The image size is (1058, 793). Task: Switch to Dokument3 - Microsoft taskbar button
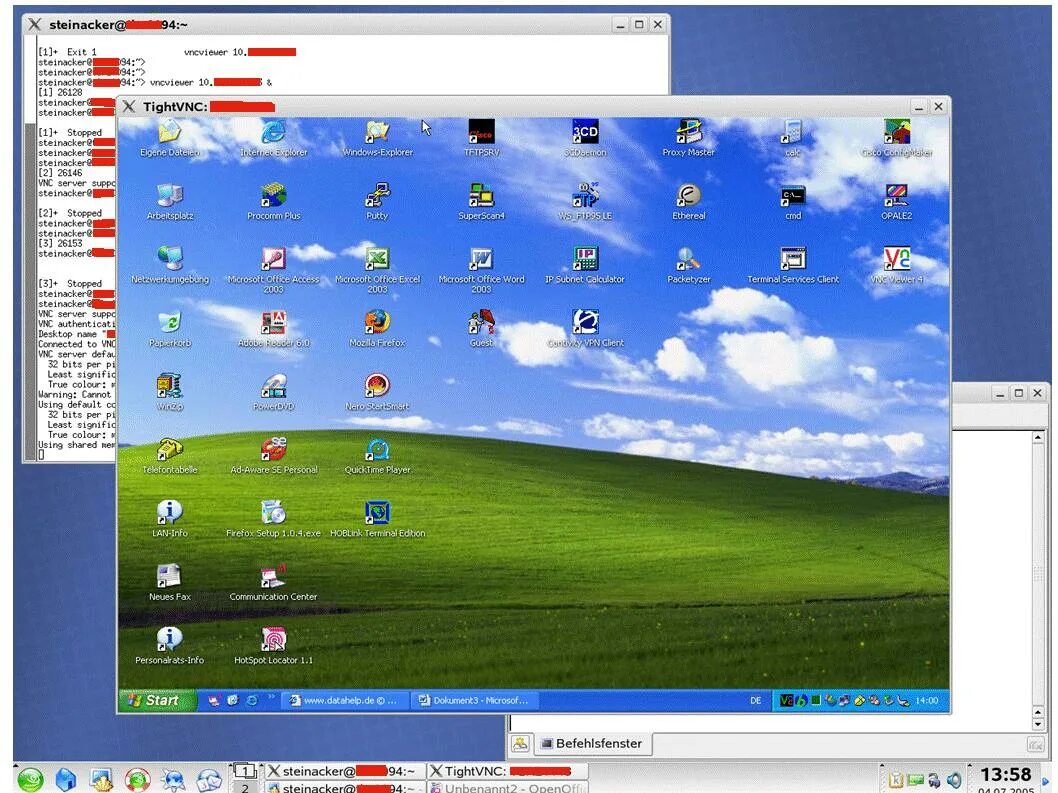[474, 701]
